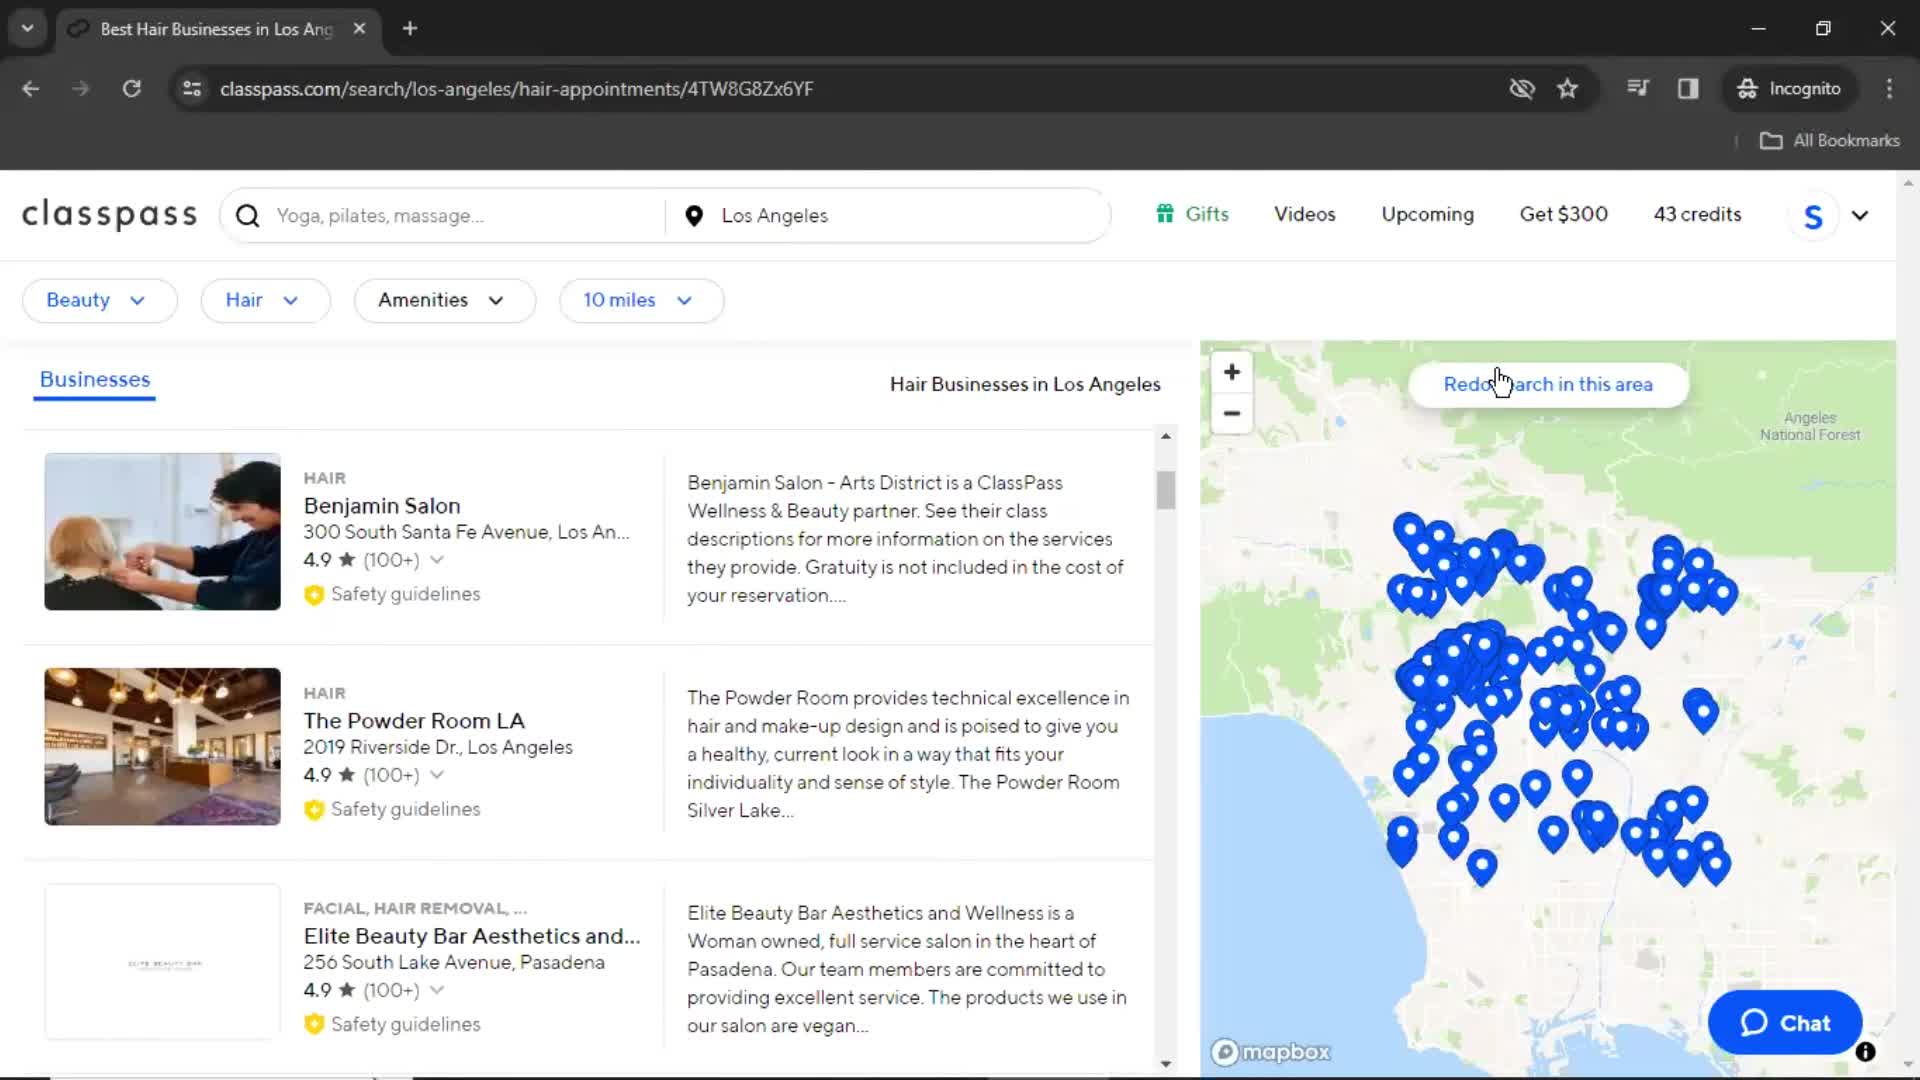Click Elite Beauty Bar safety shield icon
1920x1080 pixels.
[x=314, y=1025]
